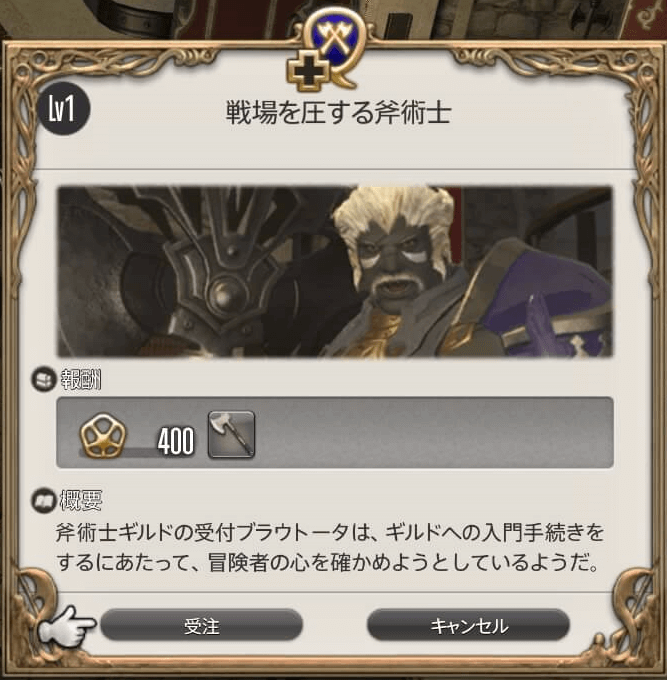This screenshot has width=670, height=680.
Task: Click the quest title 戦場を圧する斧術士
Action: point(339,113)
